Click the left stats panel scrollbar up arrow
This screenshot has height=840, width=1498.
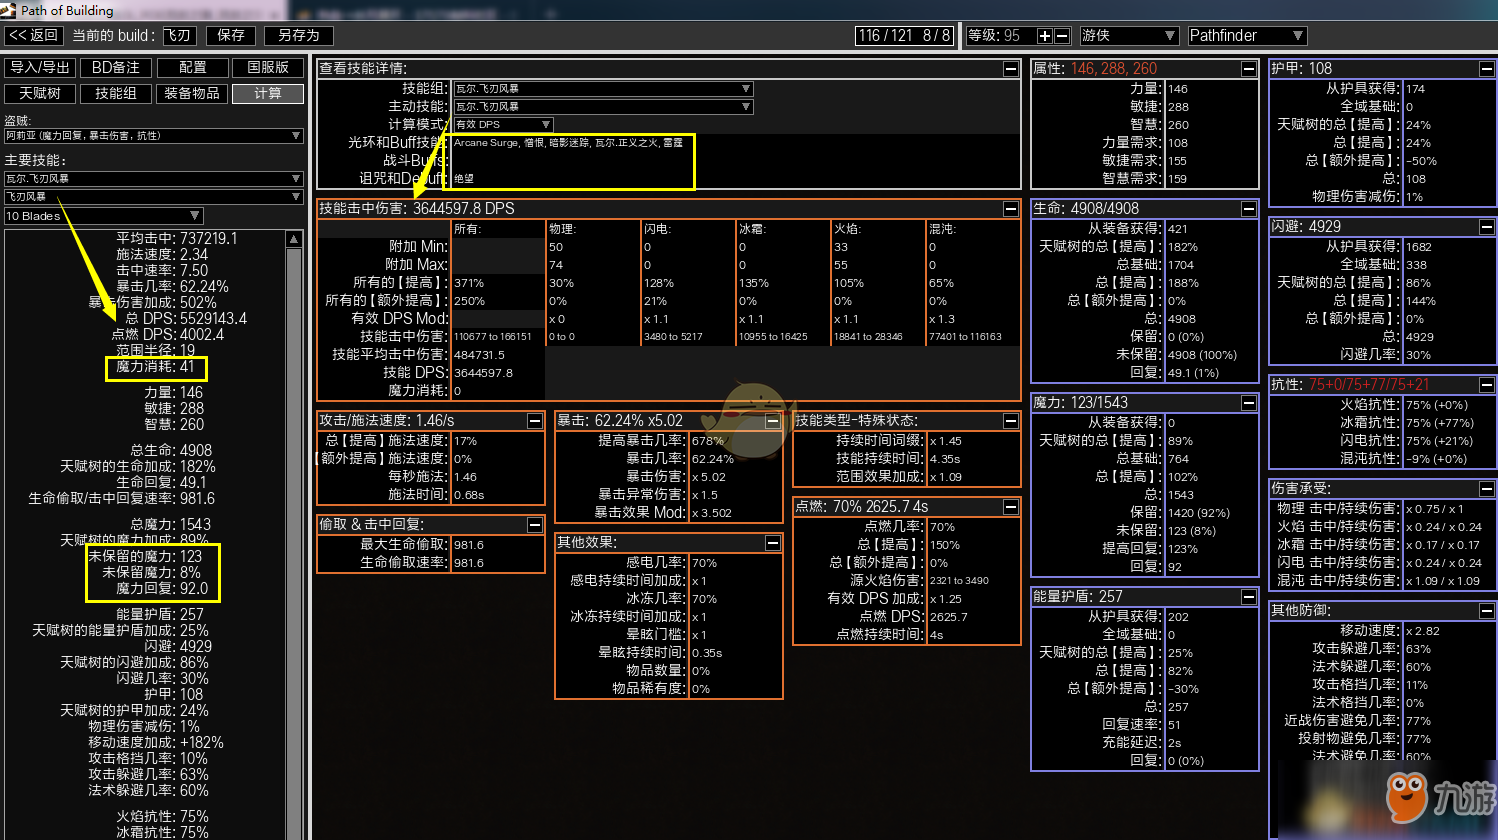(x=294, y=239)
